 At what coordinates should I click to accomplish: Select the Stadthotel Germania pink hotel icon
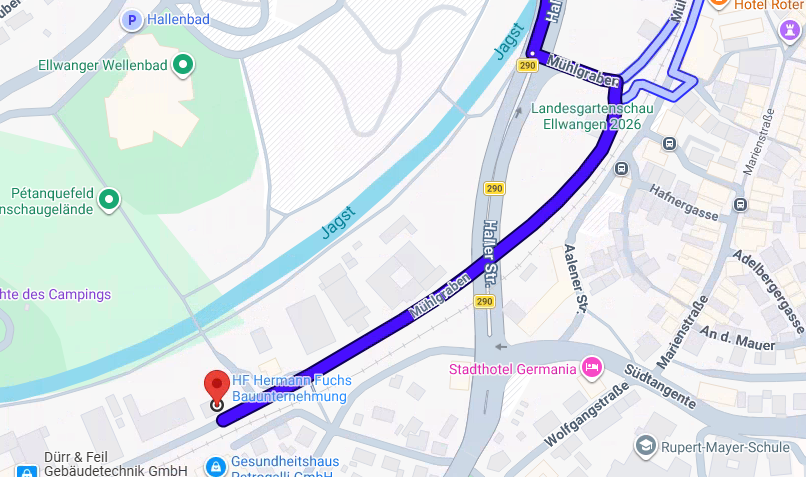pos(592,369)
